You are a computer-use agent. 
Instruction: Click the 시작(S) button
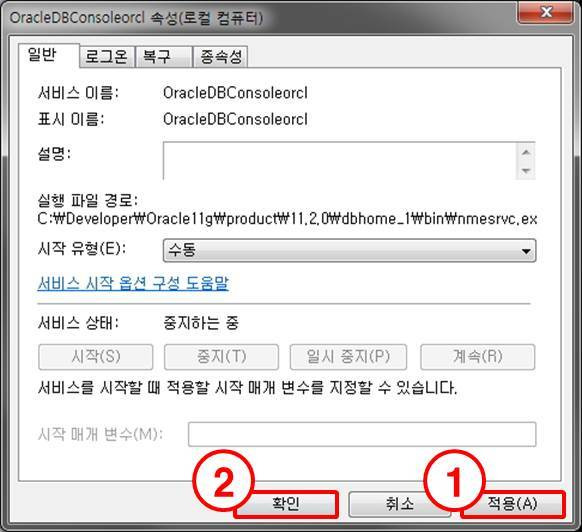96,357
